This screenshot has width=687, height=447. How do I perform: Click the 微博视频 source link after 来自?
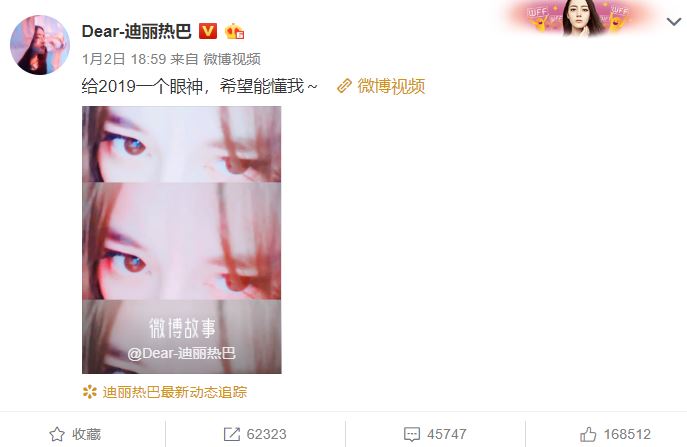tap(232, 59)
